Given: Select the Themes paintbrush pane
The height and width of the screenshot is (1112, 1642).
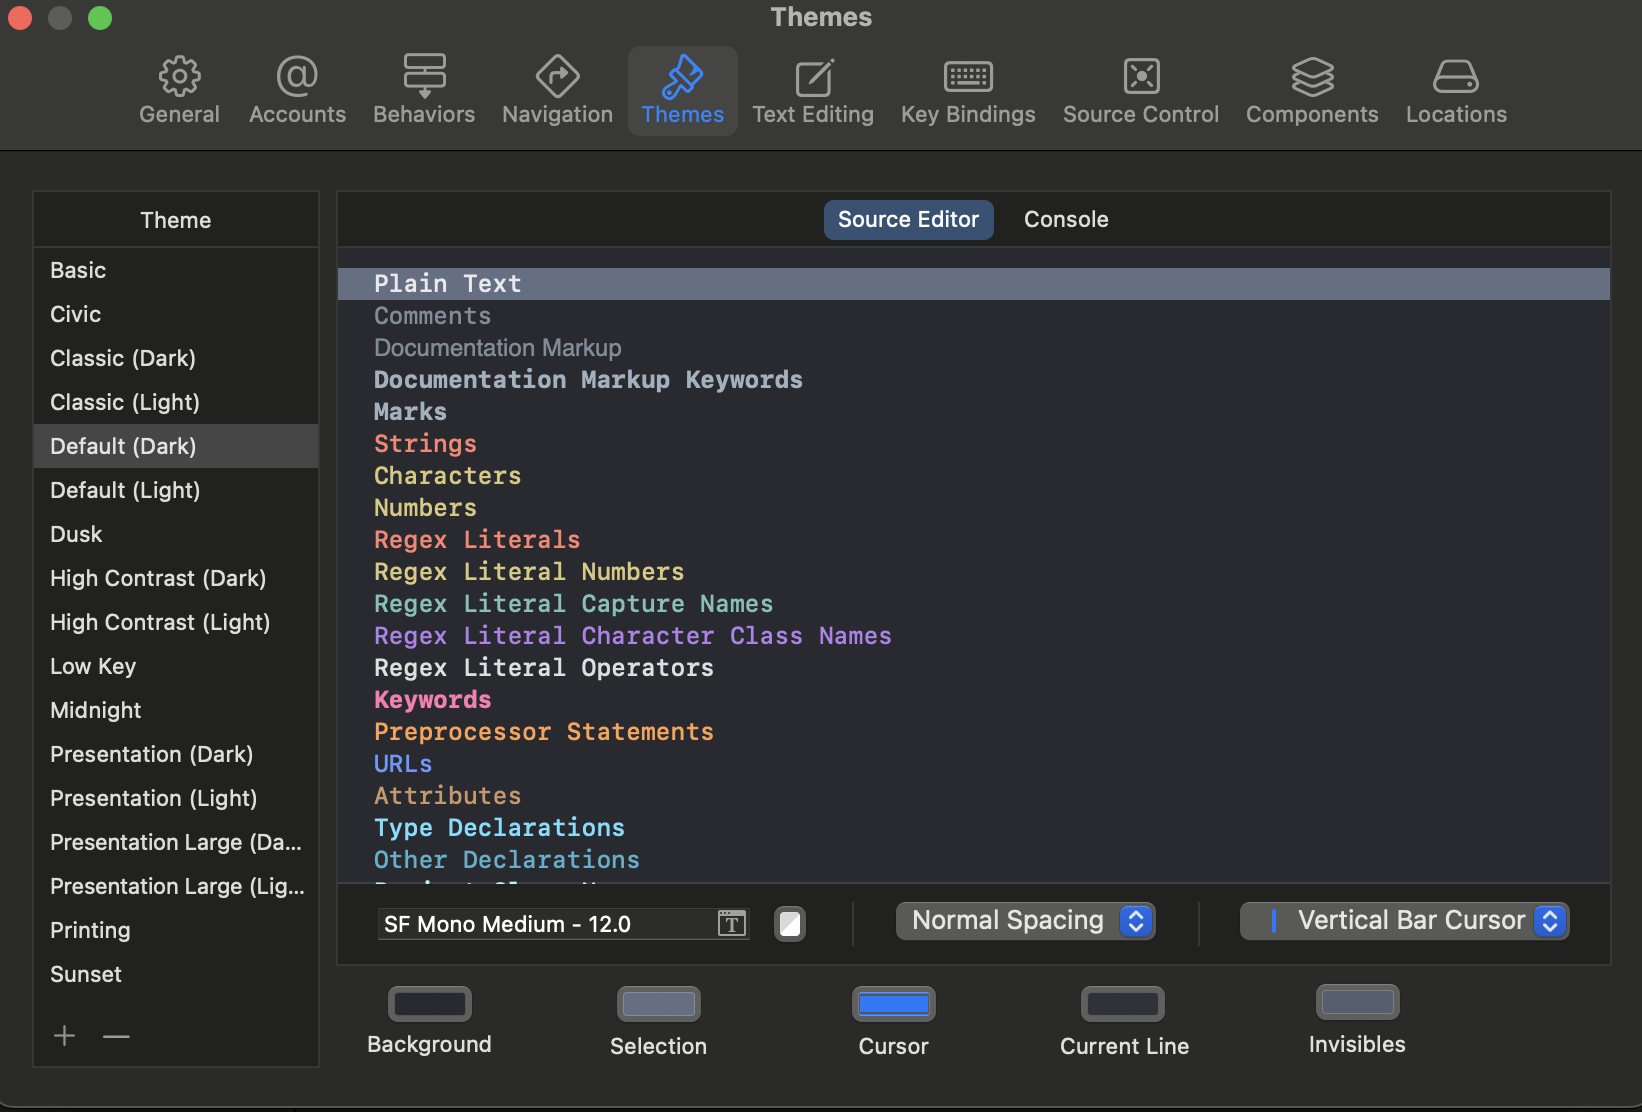Looking at the screenshot, I should pos(683,91).
